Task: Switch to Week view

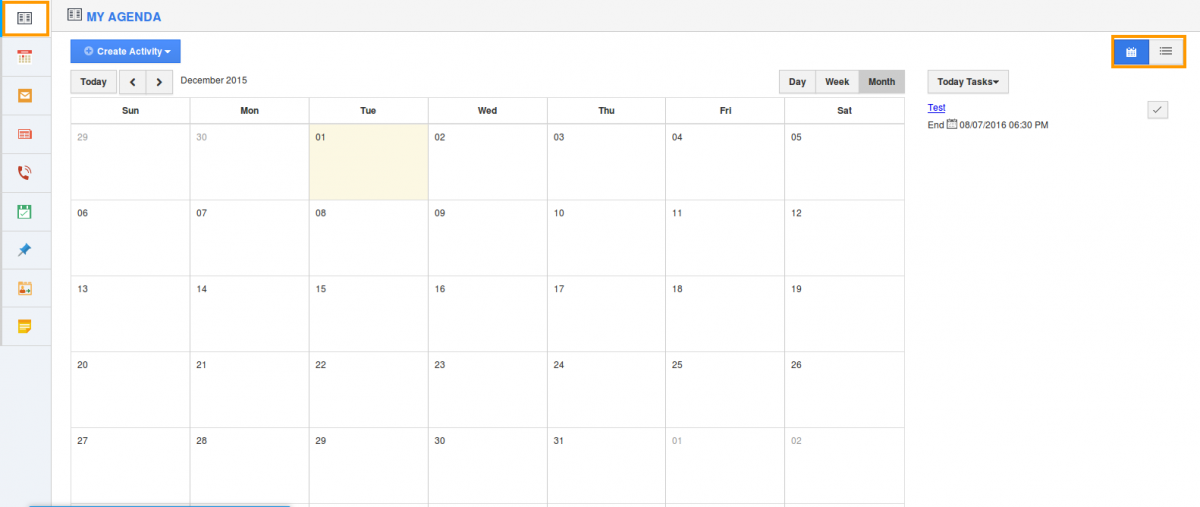Action: pos(837,82)
